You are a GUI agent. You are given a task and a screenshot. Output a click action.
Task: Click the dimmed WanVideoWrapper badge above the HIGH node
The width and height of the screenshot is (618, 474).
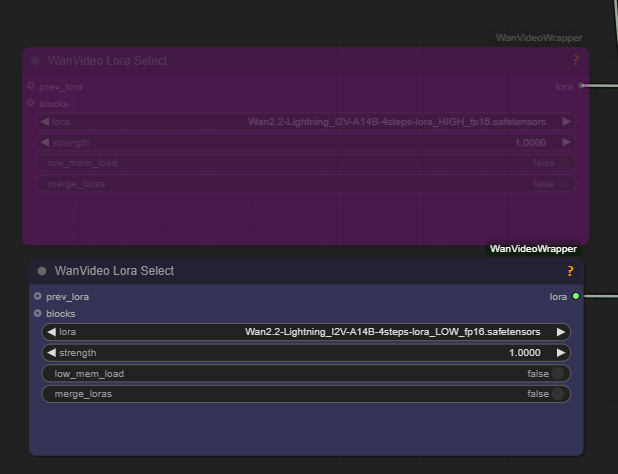[x=539, y=38]
